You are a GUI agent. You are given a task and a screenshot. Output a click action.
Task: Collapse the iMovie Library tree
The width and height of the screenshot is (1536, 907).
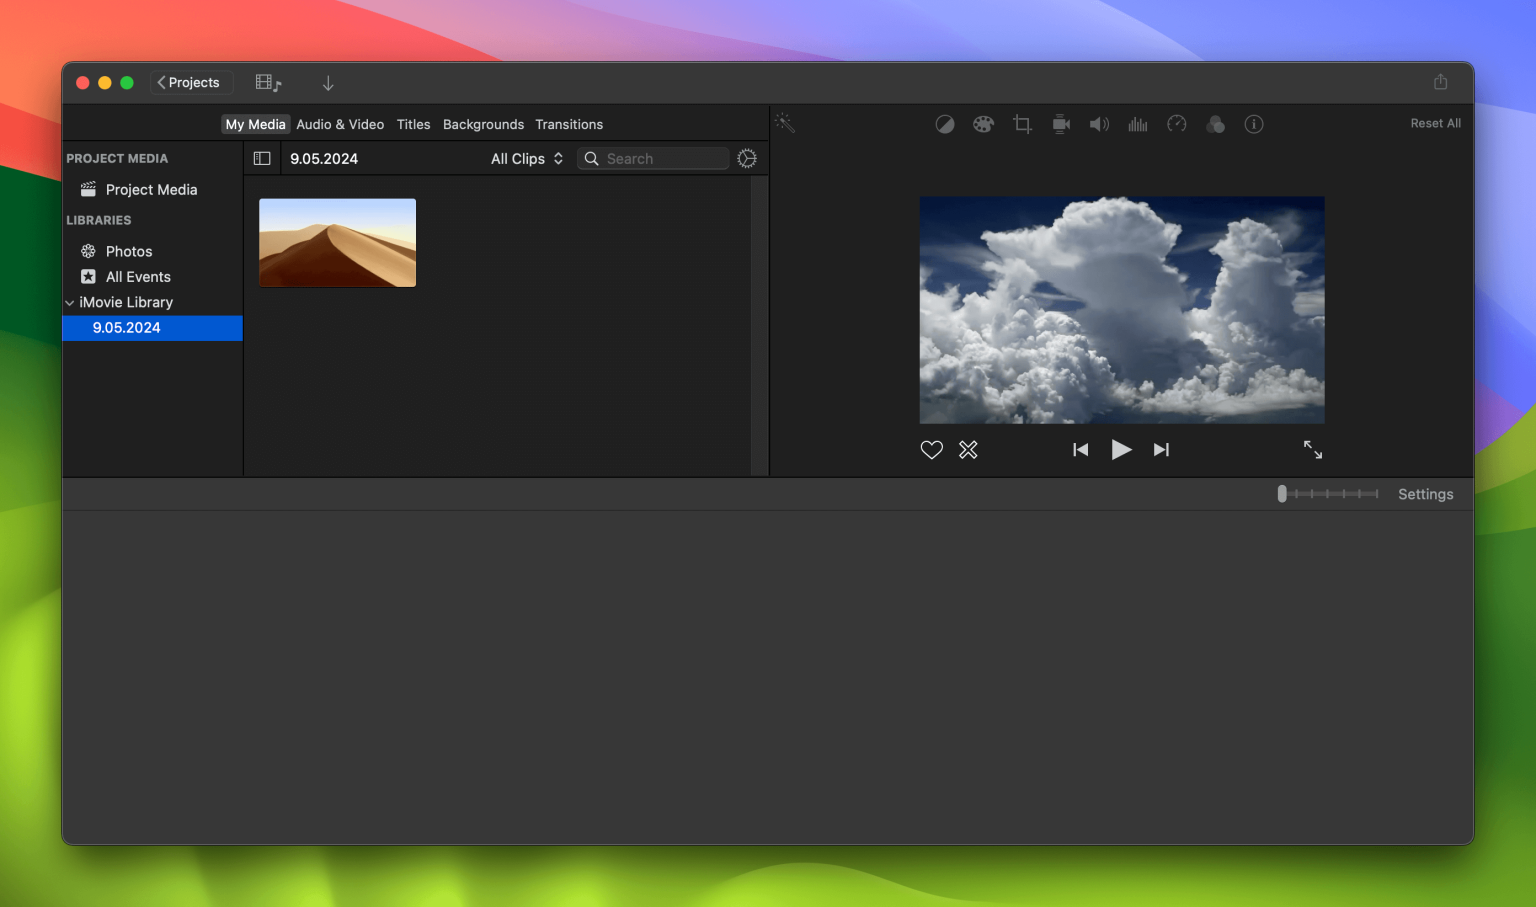click(69, 302)
